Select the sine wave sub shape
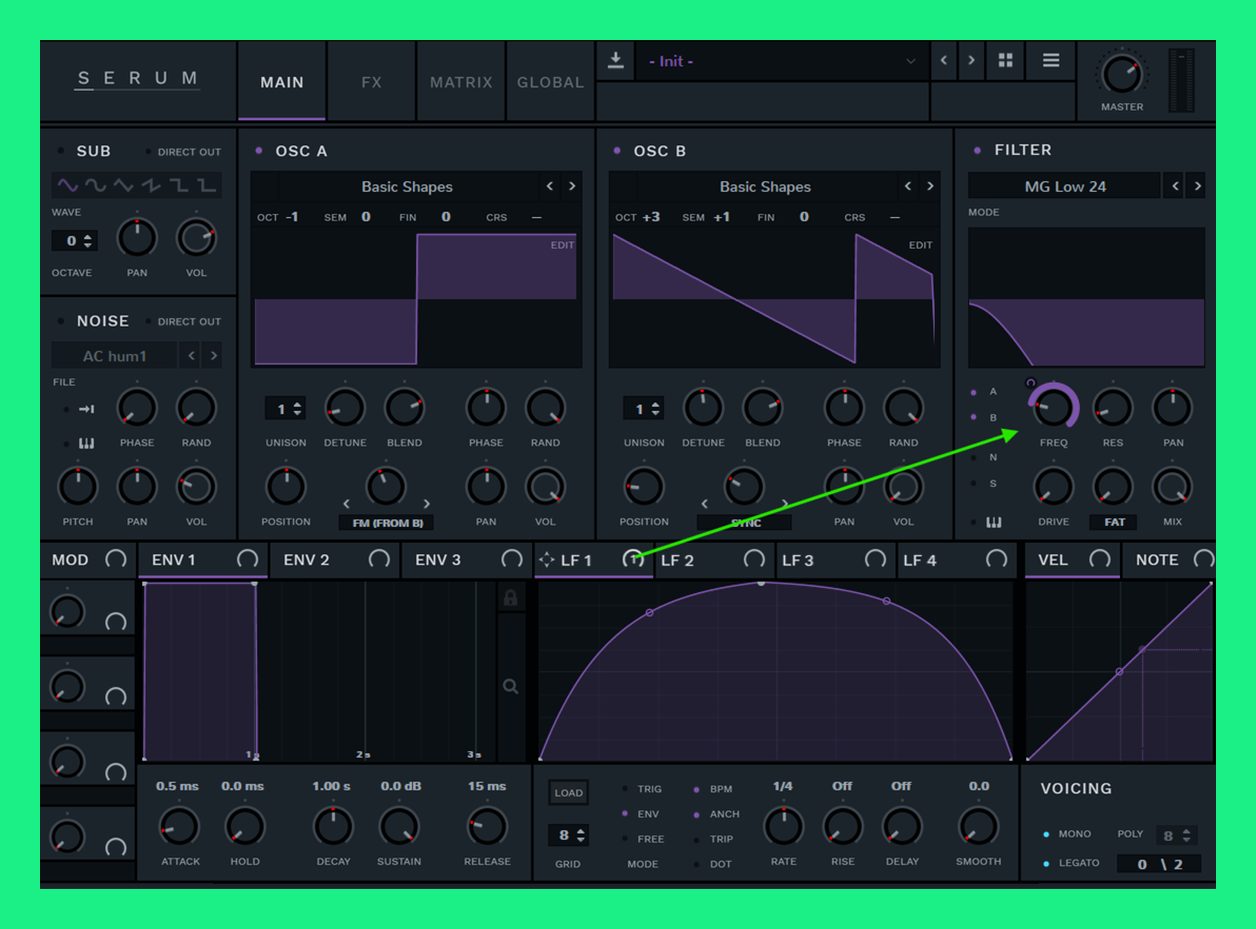The image size is (1256, 929). tap(67, 186)
